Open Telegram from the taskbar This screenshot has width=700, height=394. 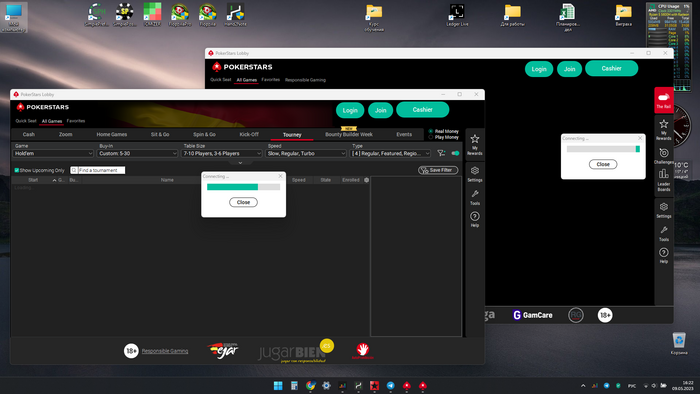click(390, 386)
